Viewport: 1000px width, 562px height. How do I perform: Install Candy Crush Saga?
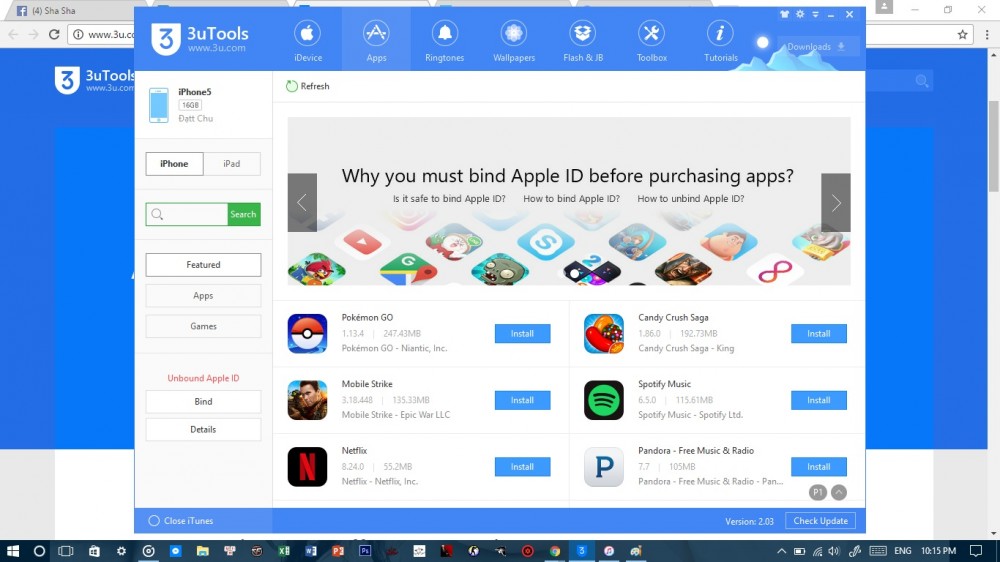pyautogui.click(x=819, y=334)
